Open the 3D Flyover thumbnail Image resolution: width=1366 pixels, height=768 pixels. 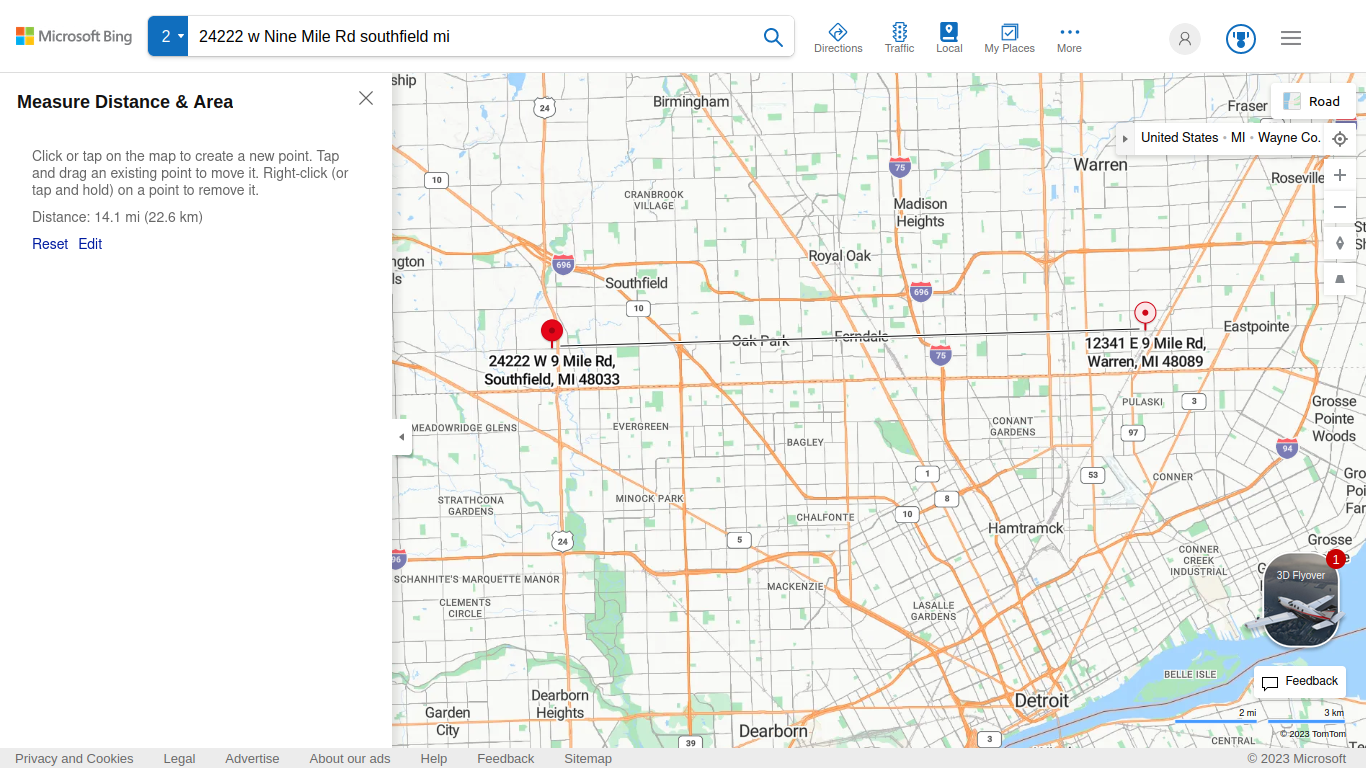1300,600
